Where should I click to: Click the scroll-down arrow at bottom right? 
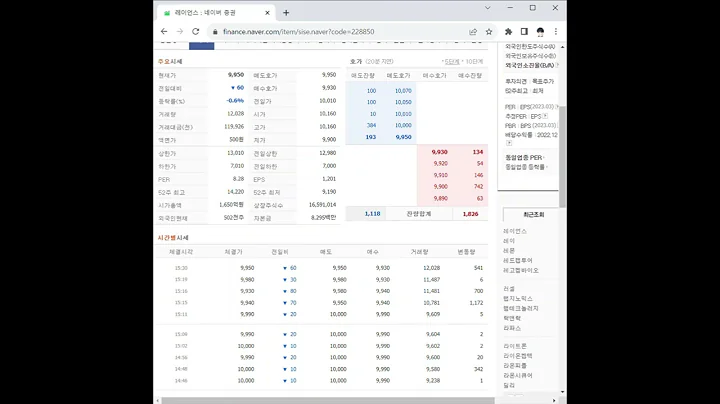(562, 392)
